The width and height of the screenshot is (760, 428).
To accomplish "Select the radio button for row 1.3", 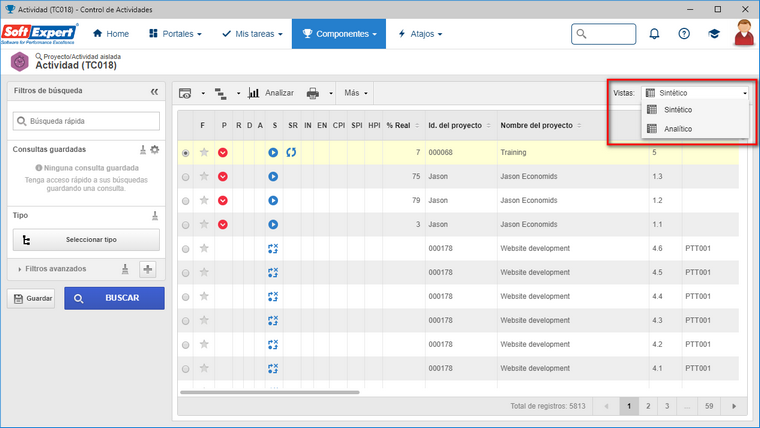I will [186, 177].
